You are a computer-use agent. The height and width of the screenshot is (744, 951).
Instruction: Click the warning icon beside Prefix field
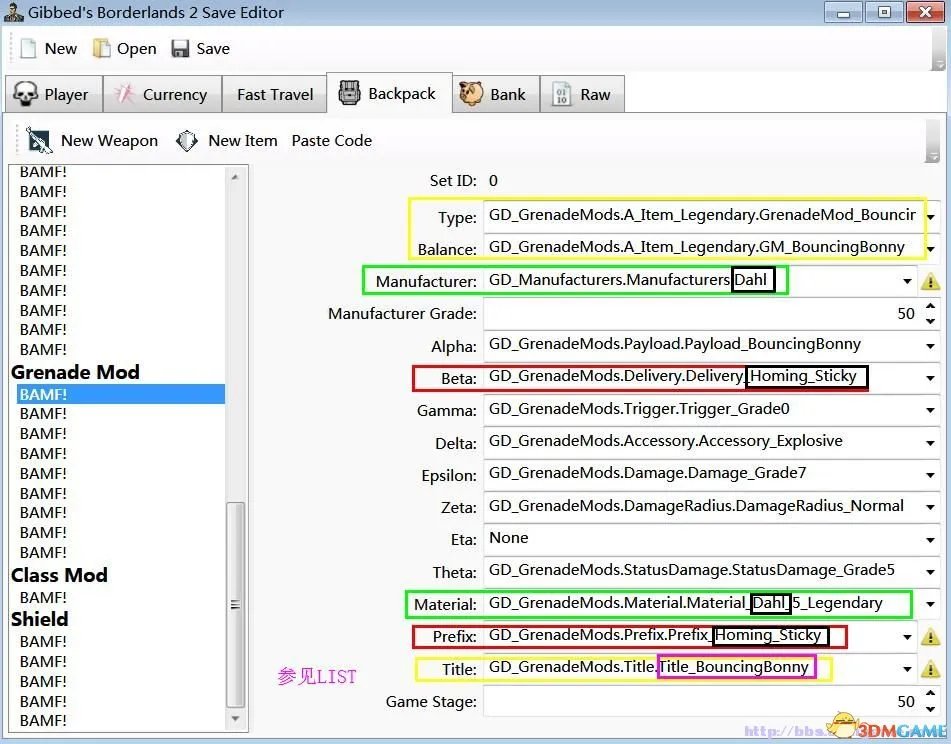929,636
